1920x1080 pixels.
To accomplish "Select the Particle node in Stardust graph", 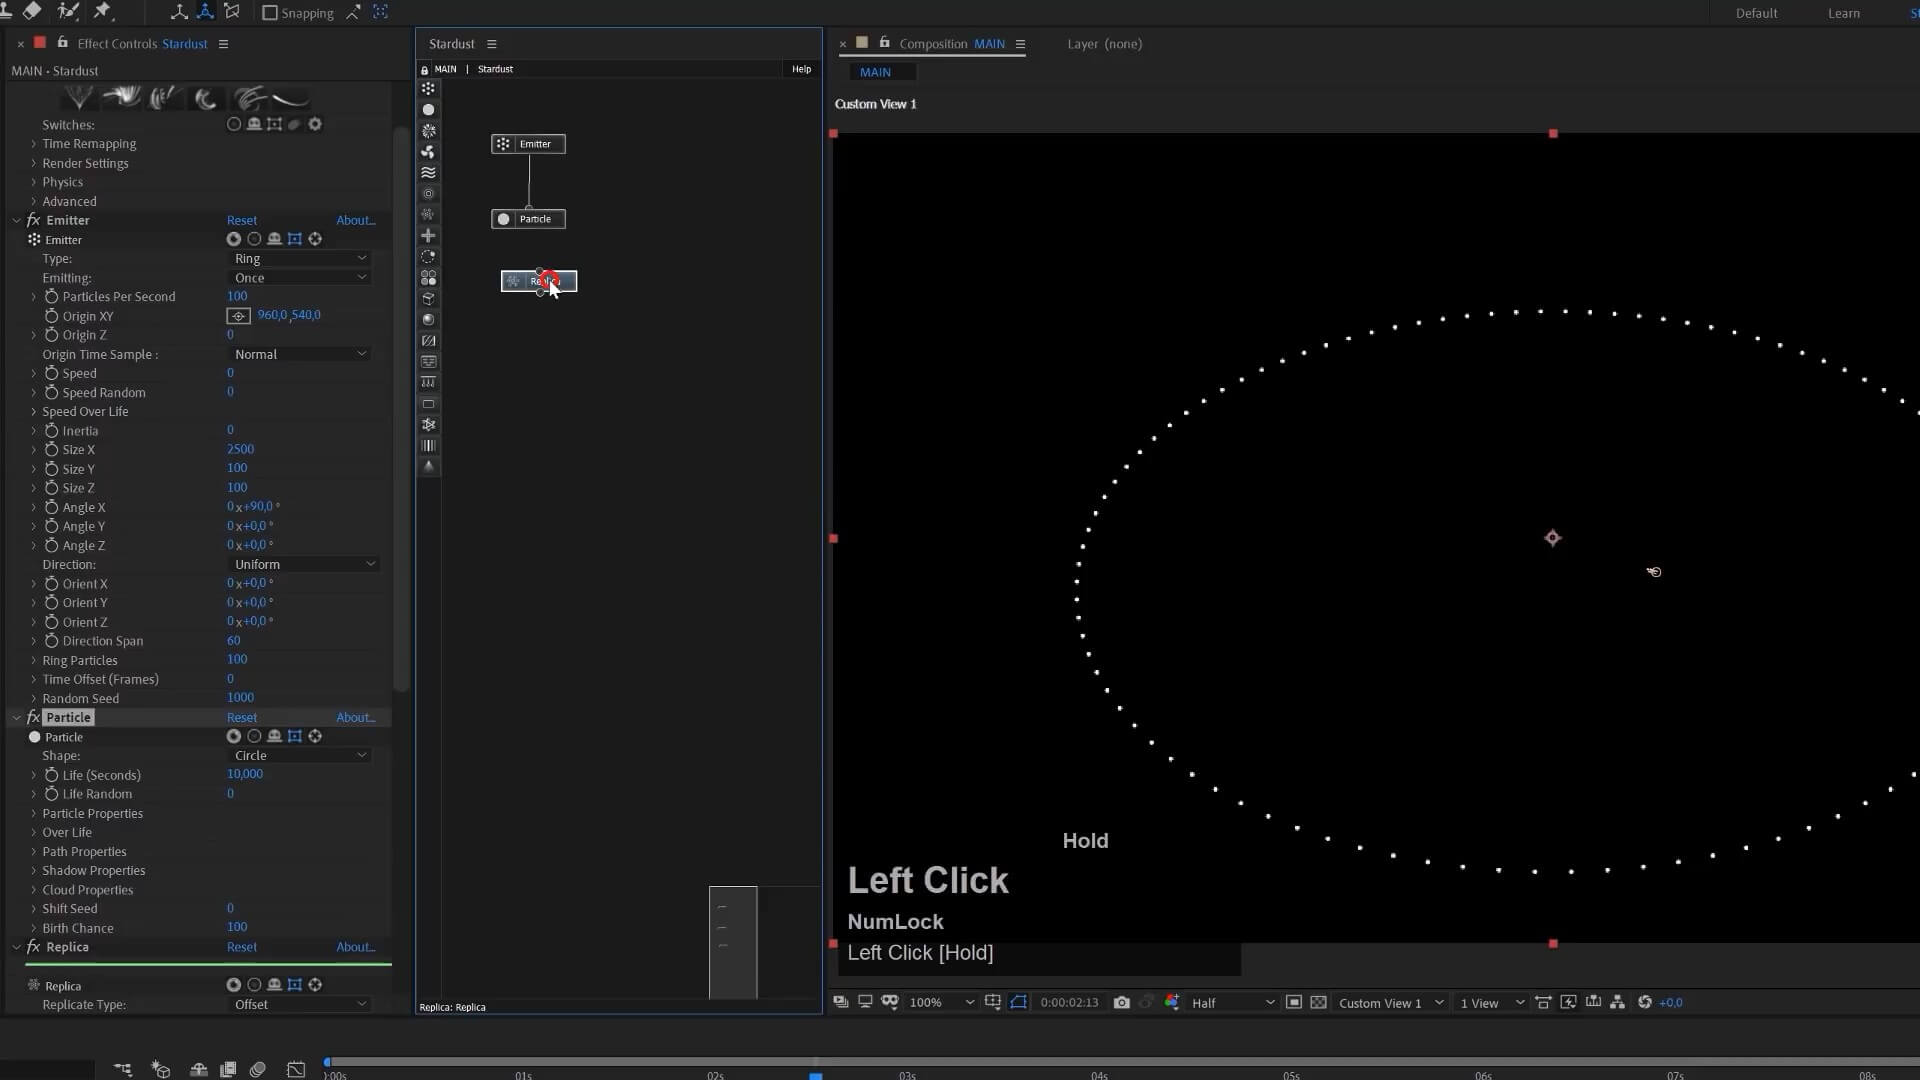I will click(528, 219).
